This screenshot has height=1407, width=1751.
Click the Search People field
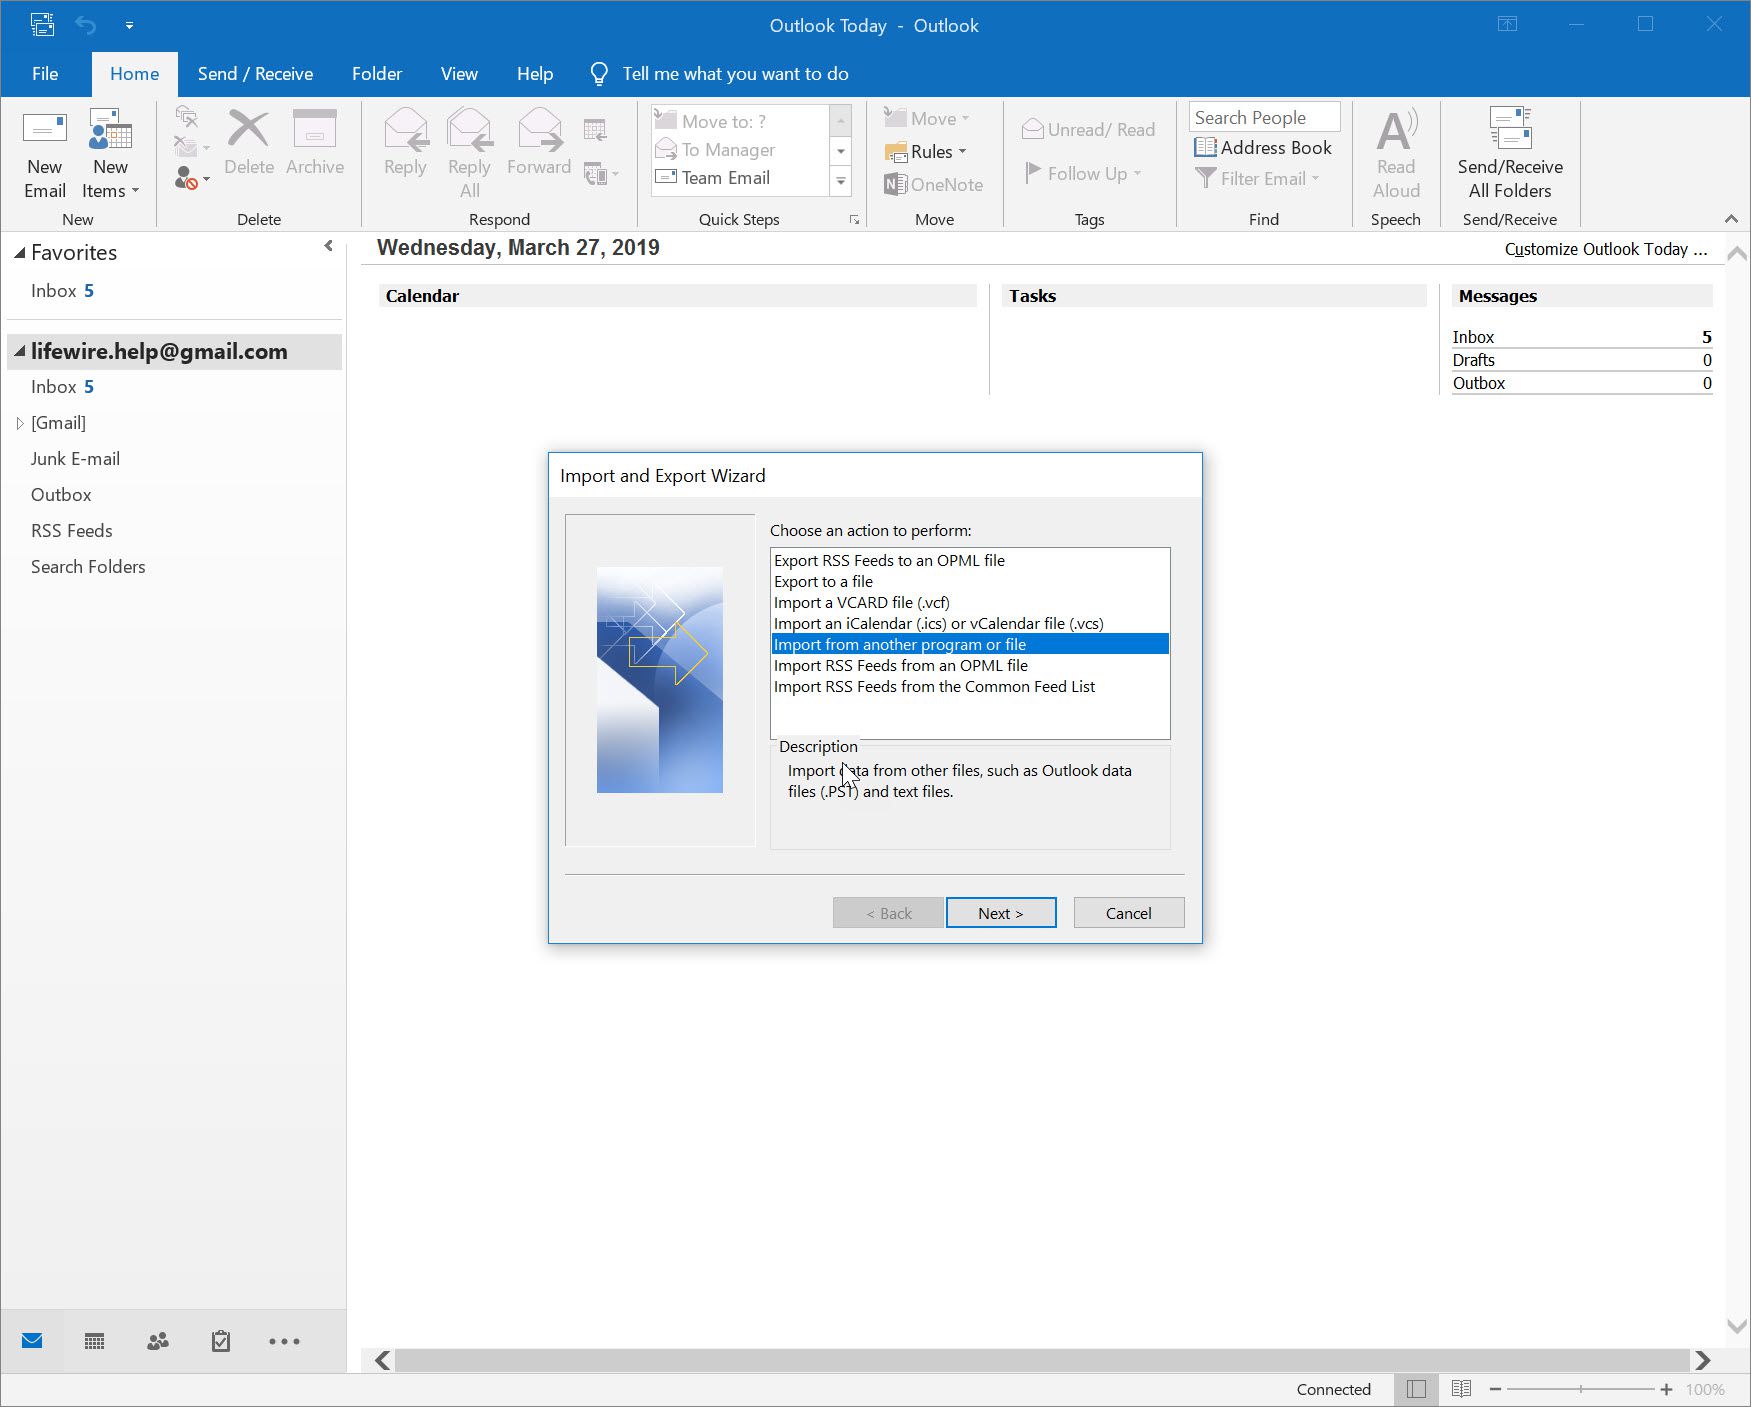point(1265,118)
